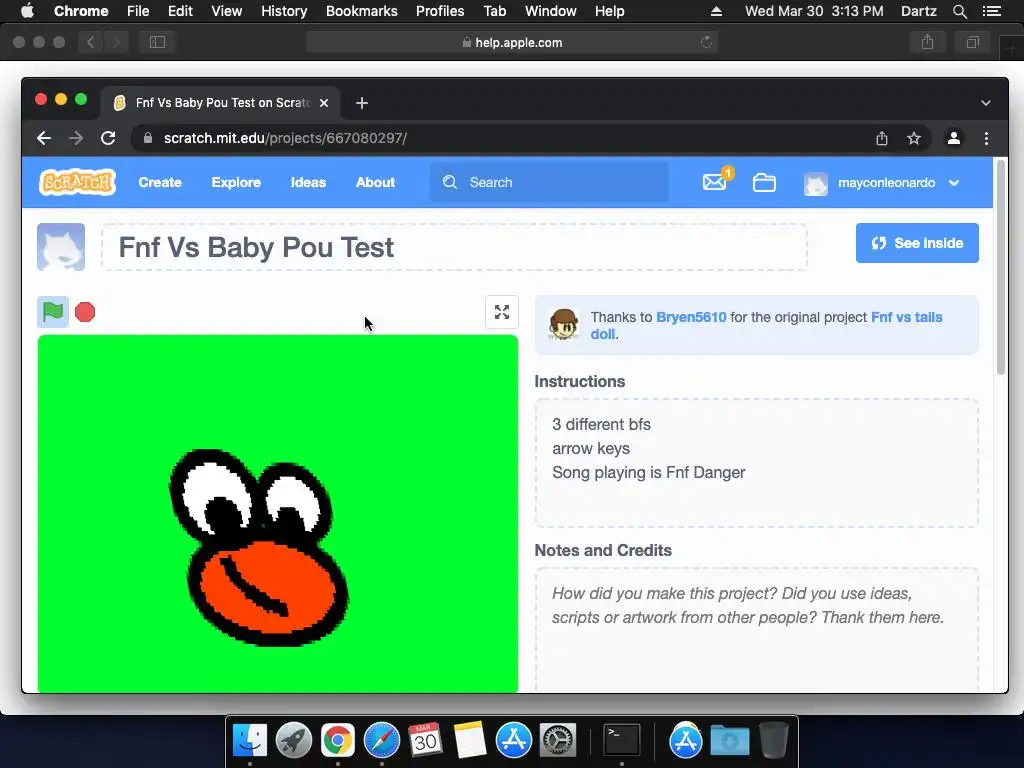Open Scratch messages envelope icon

point(714,182)
